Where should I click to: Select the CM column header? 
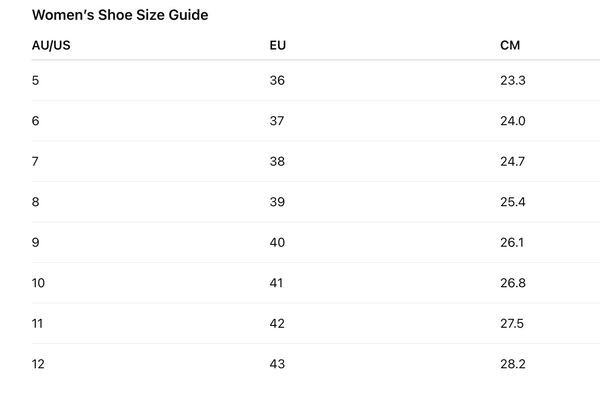click(510, 45)
